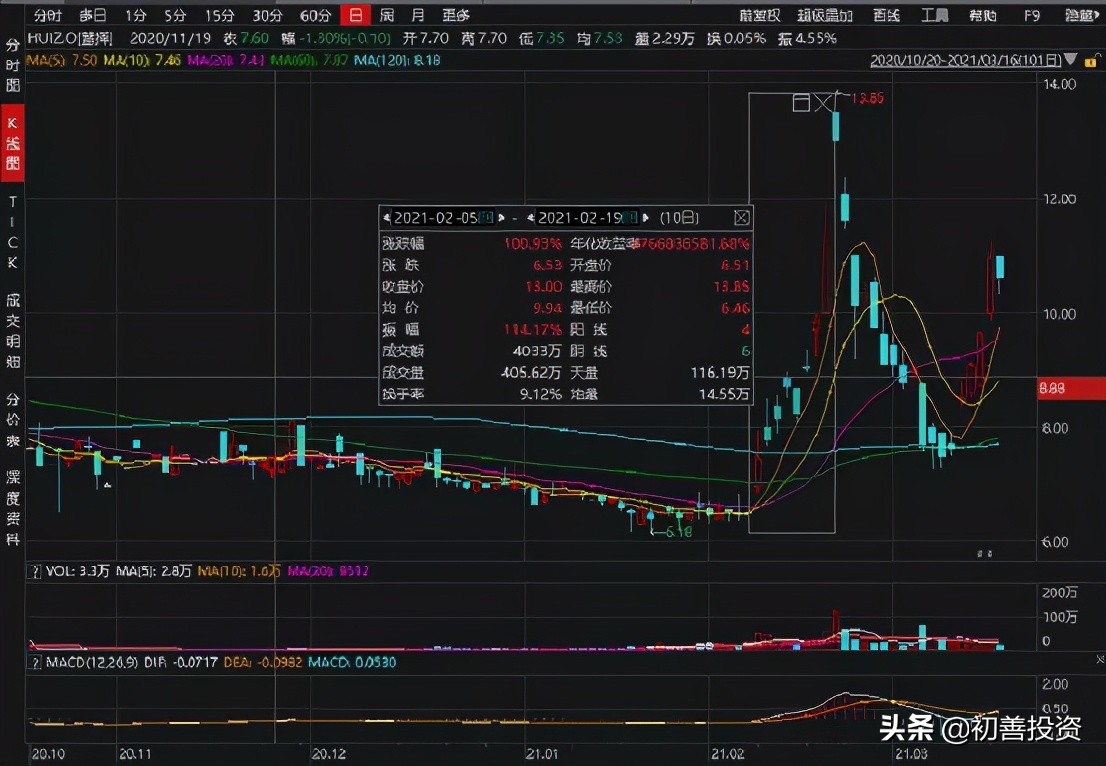Close the interval statistics popup
Viewport: 1106px width, 766px height.
(741, 217)
